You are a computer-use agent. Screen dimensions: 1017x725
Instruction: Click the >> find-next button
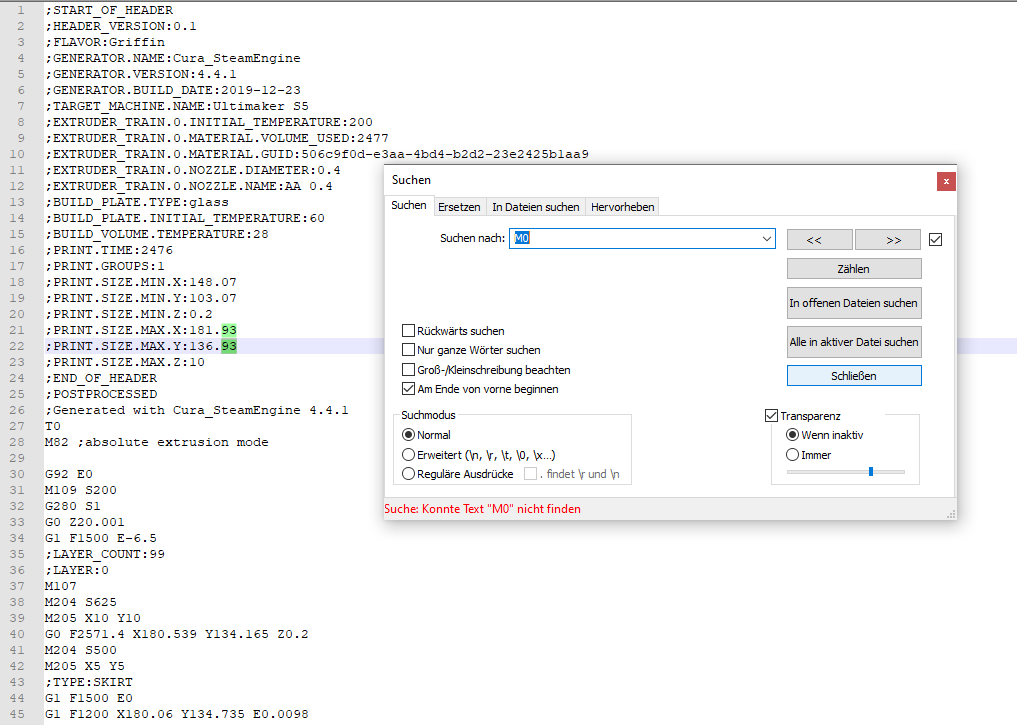pyautogui.click(x=887, y=239)
